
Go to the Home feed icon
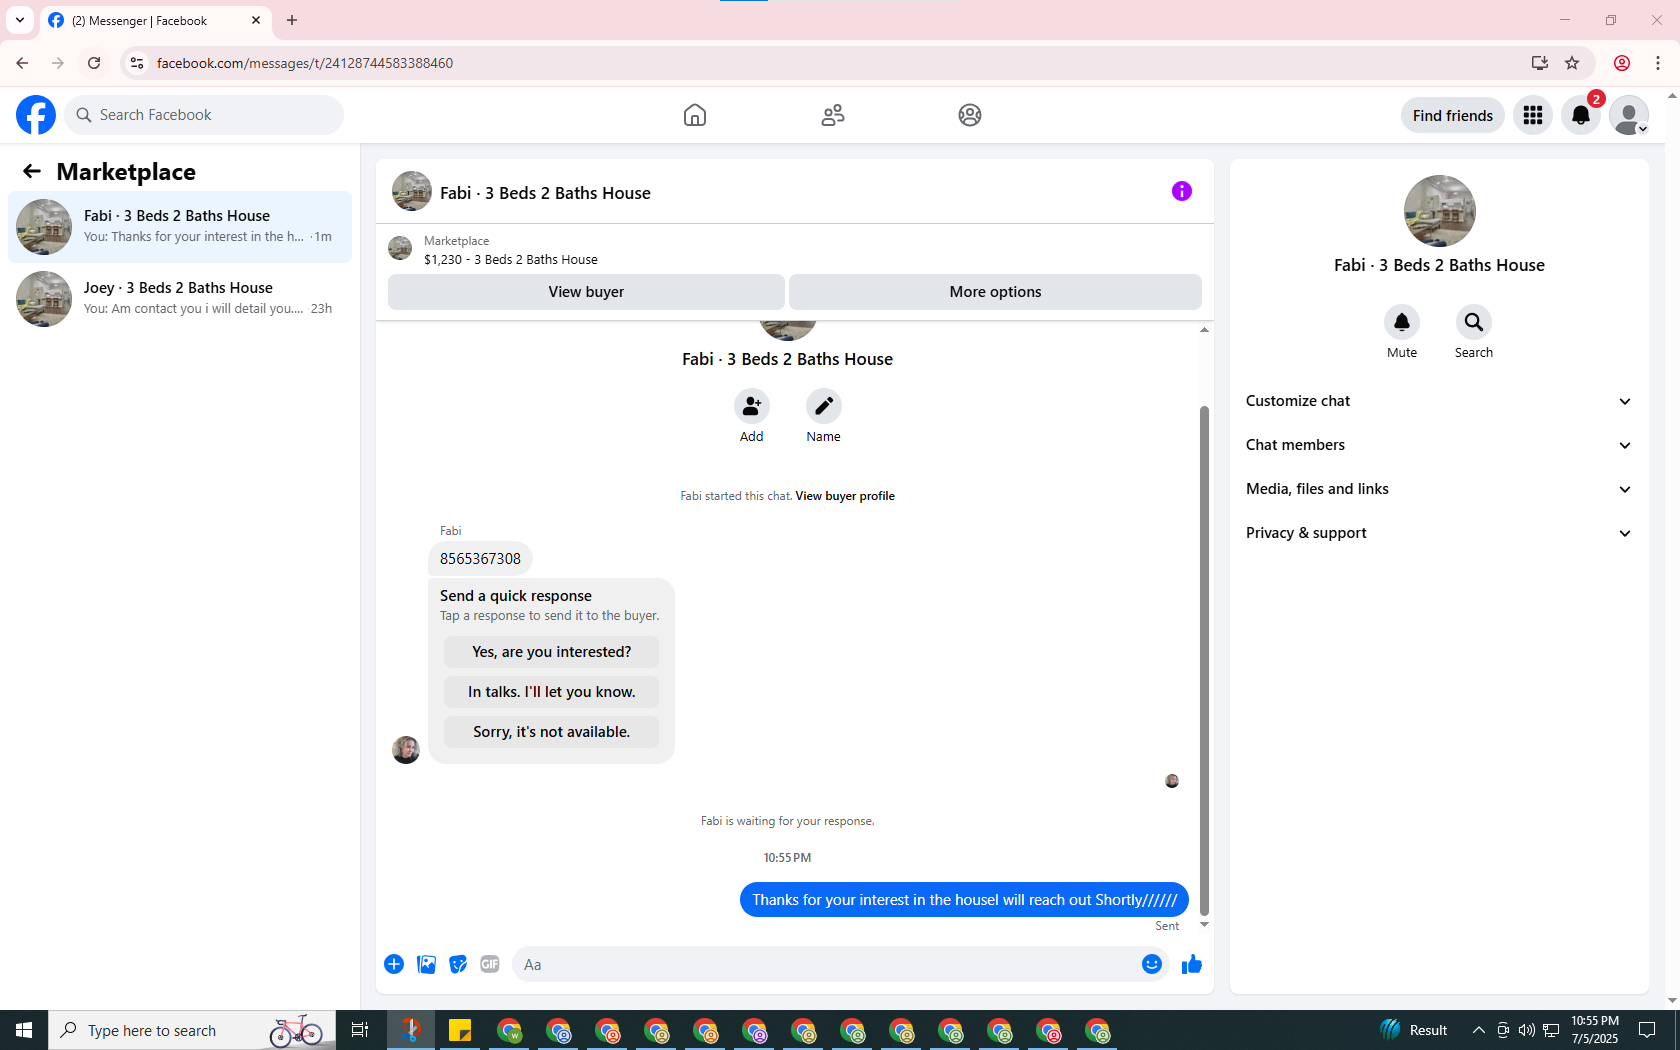click(x=695, y=115)
